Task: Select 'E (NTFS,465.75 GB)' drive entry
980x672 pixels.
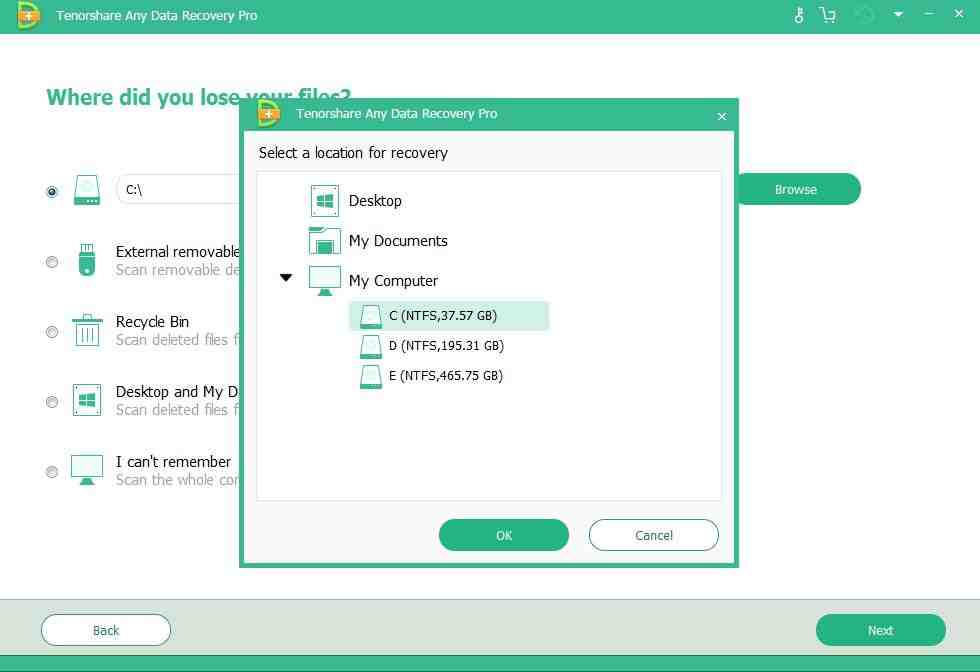Action: coord(446,376)
